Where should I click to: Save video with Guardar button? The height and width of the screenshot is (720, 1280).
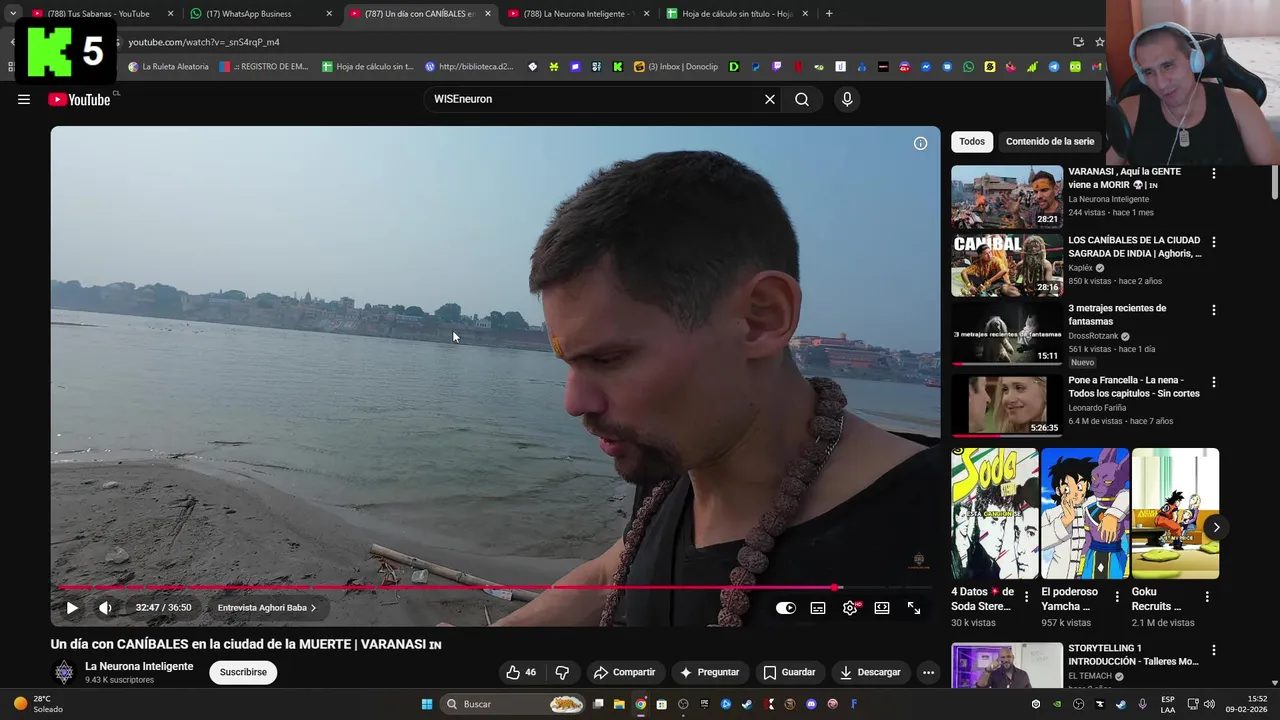788,672
